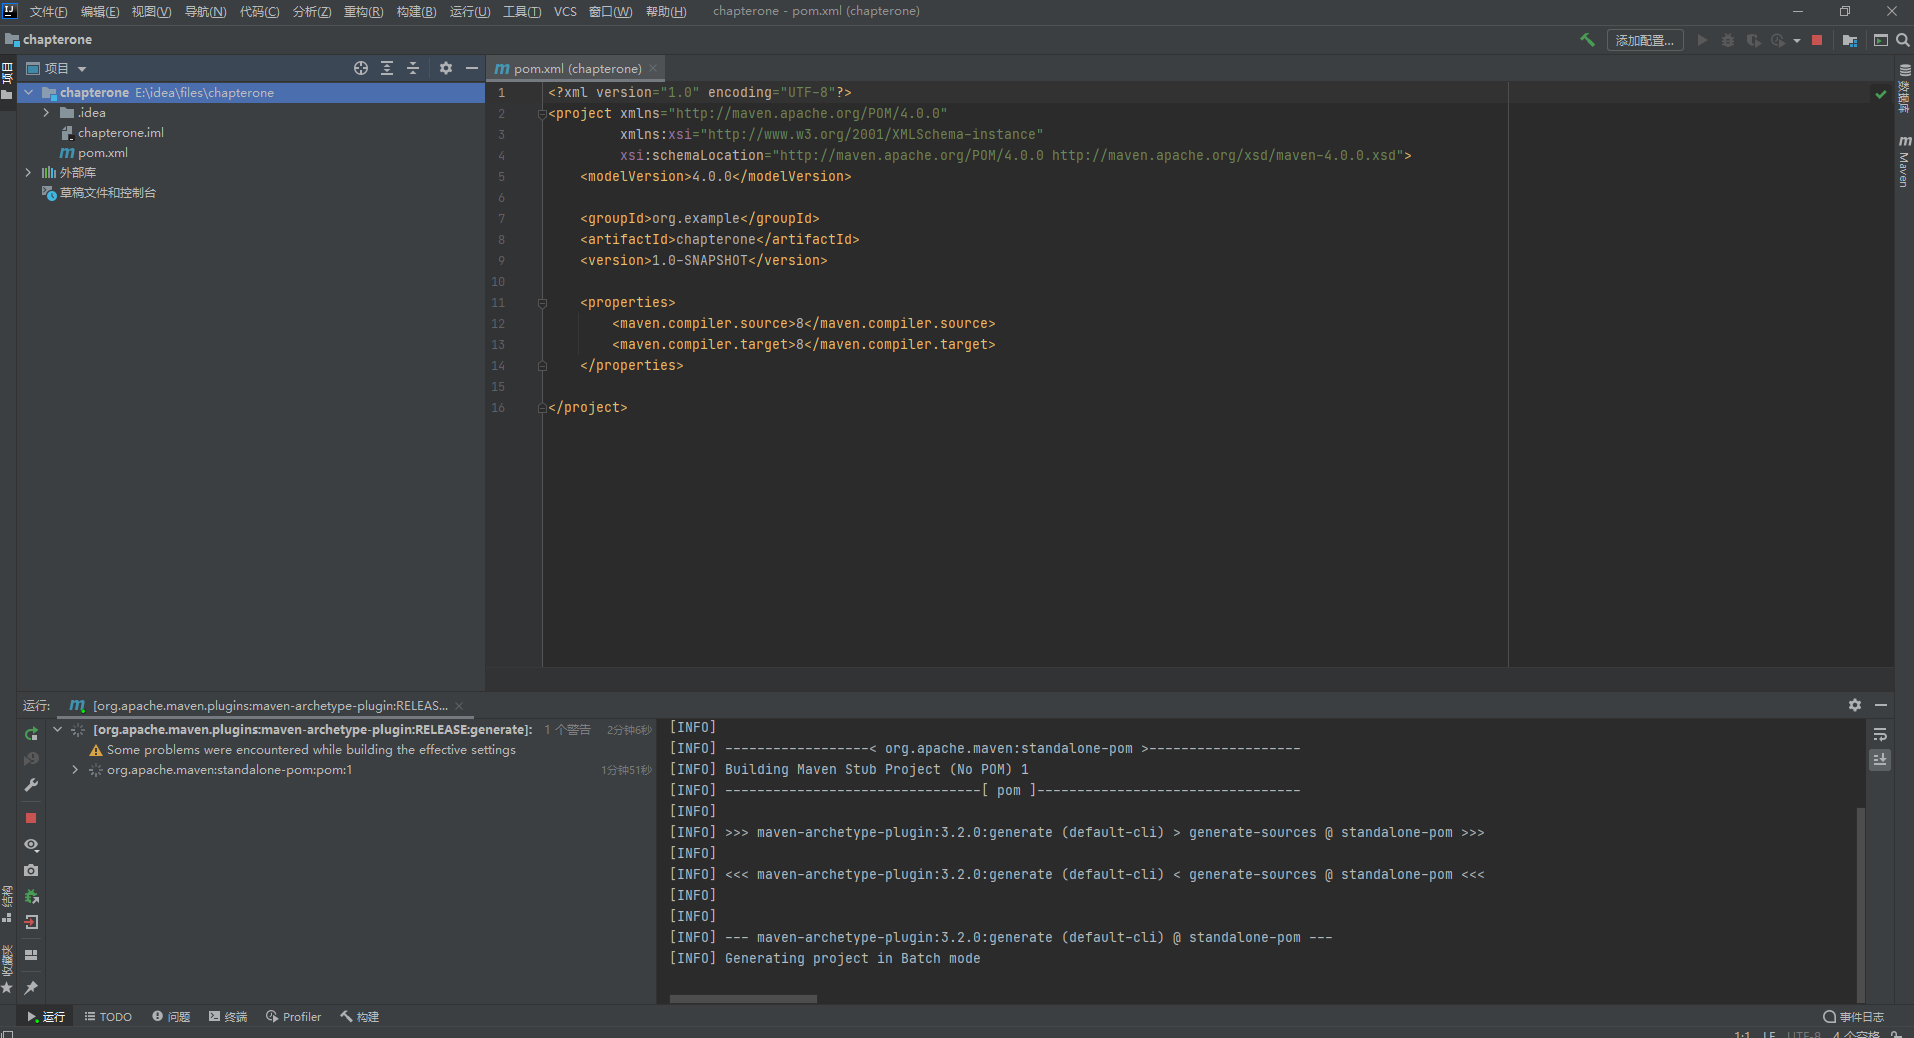Viewport: 1914px width, 1038px height.
Task: Toggle scroll to end in console
Action: pyautogui.click(x=1880, y=760)
